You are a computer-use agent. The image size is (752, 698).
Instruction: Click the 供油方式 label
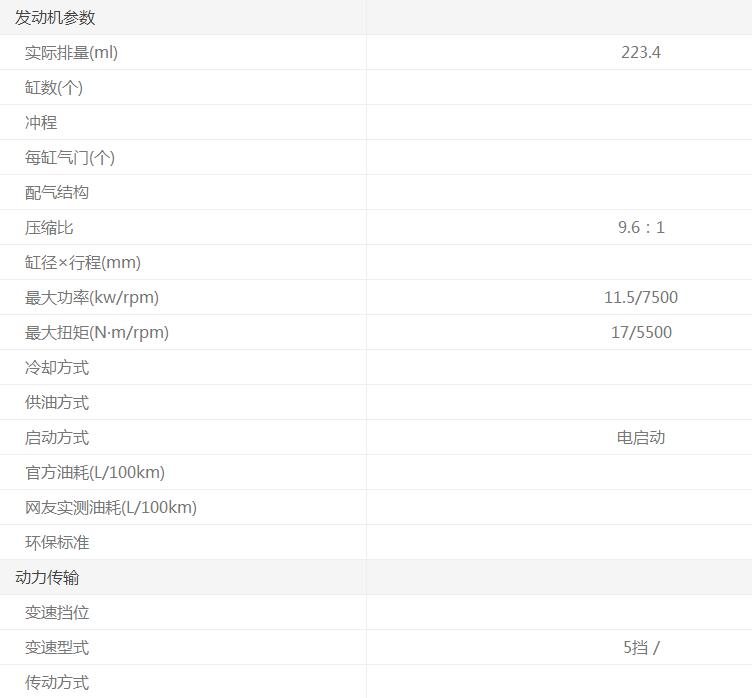click(x=57, y=403)
